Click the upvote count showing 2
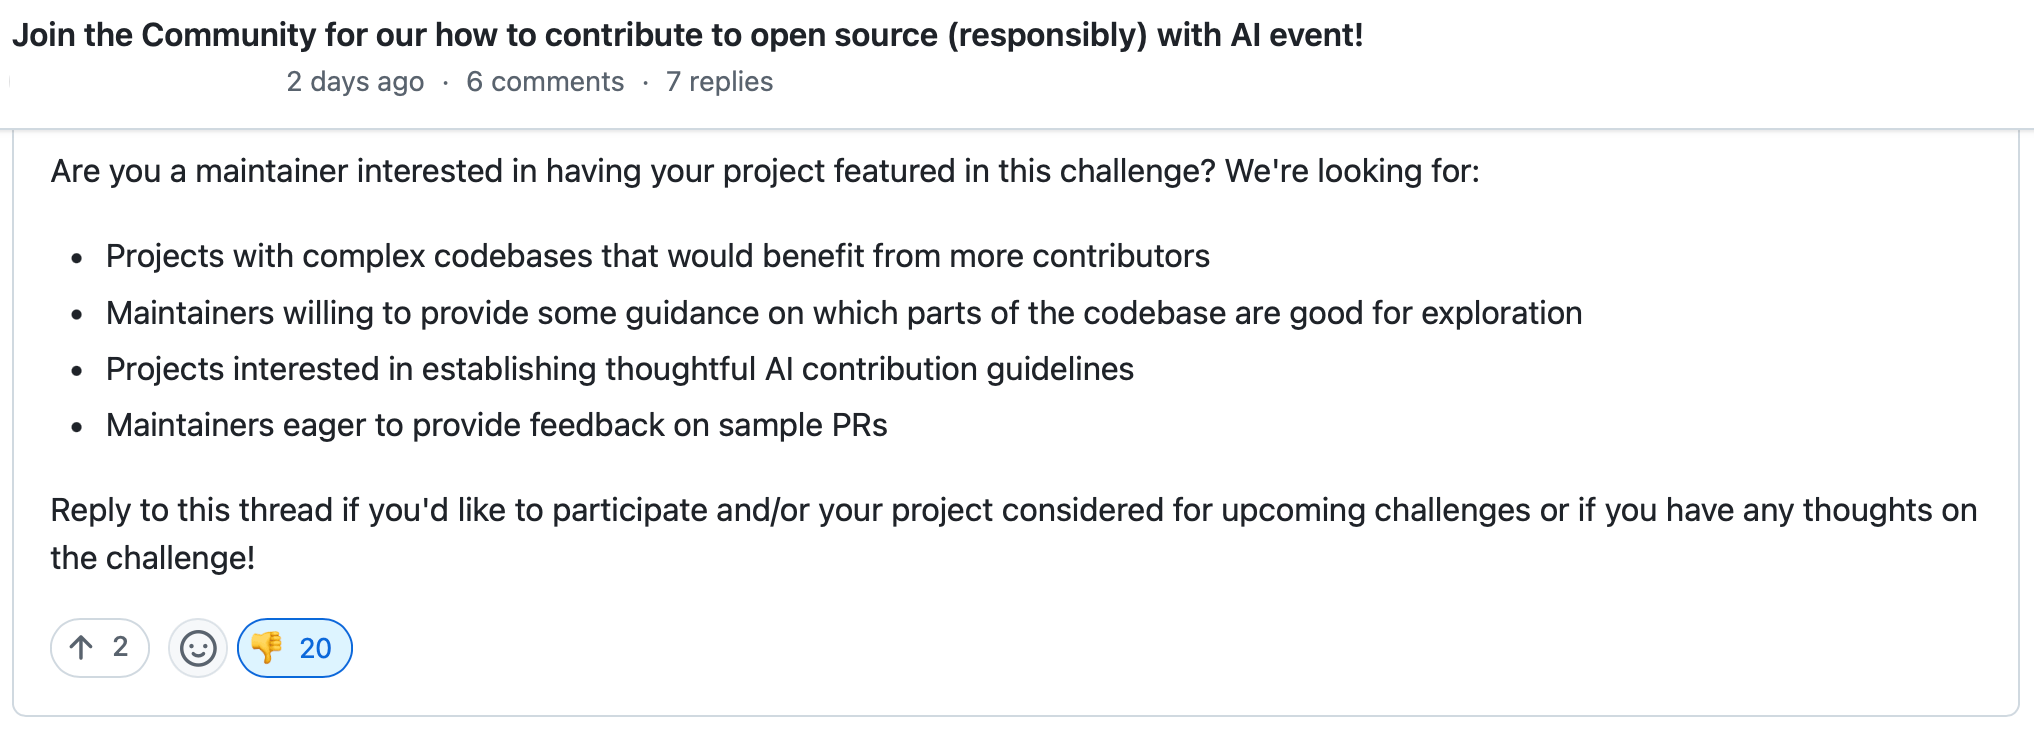Viewport: 2034px width, 734px height. (x=120, y=647)
